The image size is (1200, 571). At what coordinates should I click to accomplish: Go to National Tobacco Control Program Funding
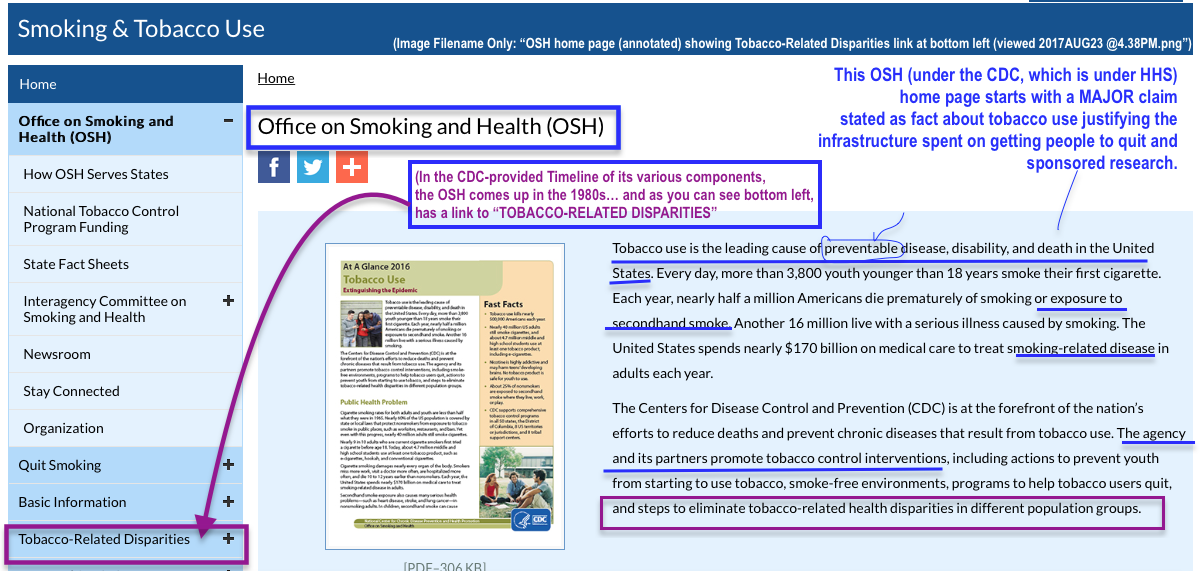tap(101, 219)
